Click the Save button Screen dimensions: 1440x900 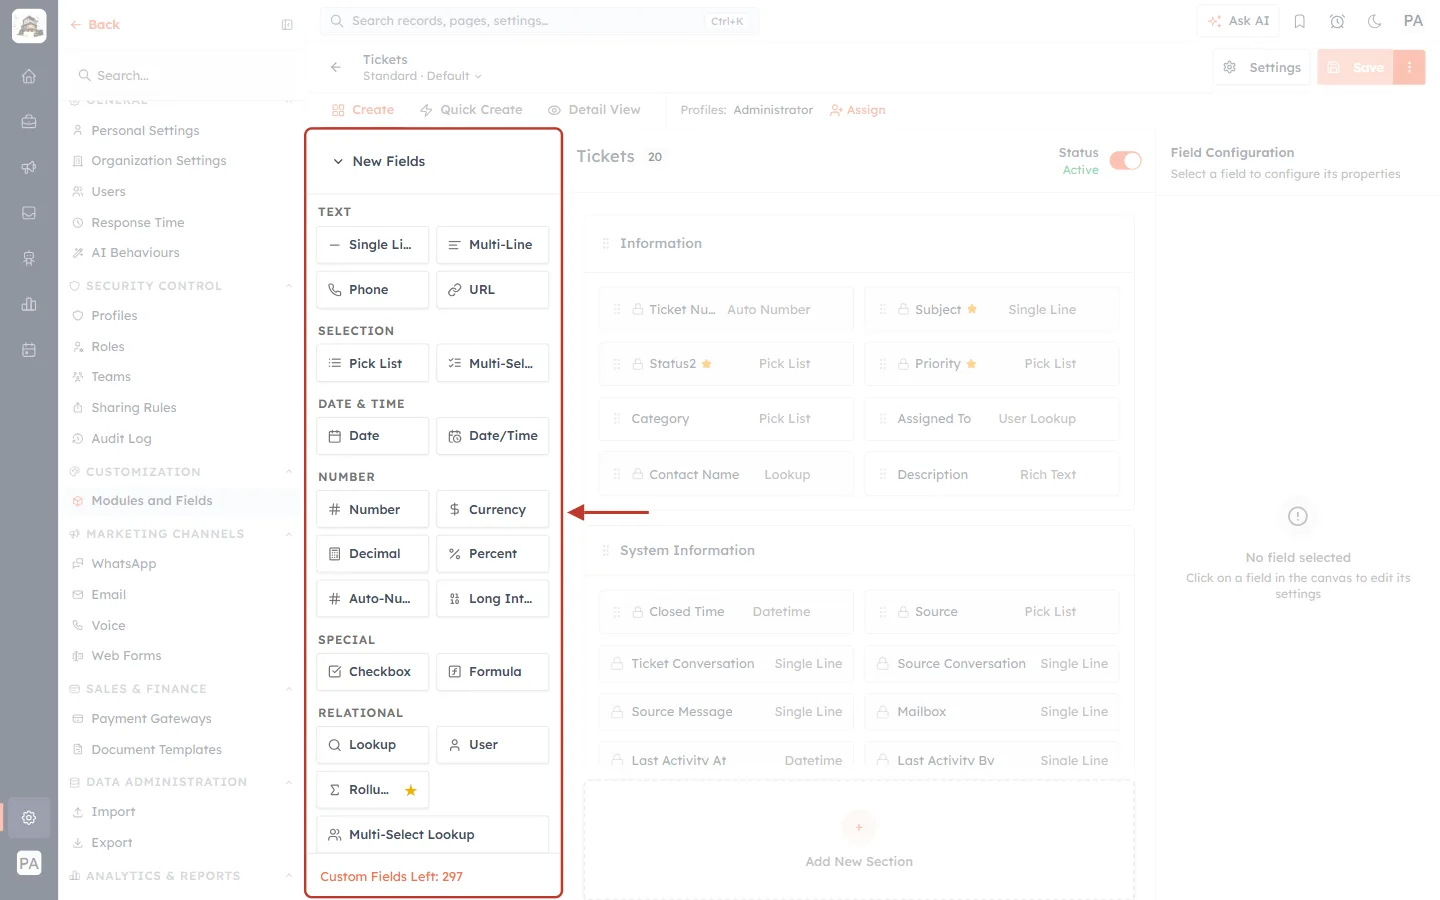[x=1356, y=67]
